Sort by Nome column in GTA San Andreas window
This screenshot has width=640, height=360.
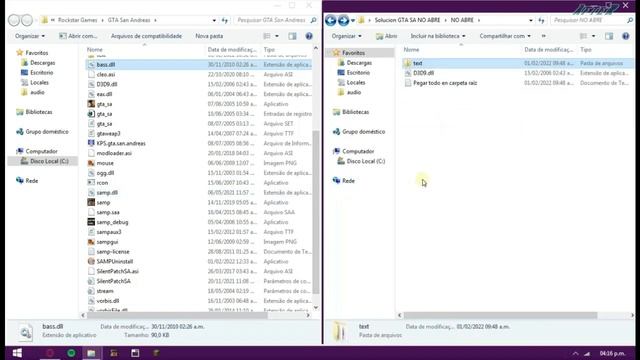[x=95, y=49]
